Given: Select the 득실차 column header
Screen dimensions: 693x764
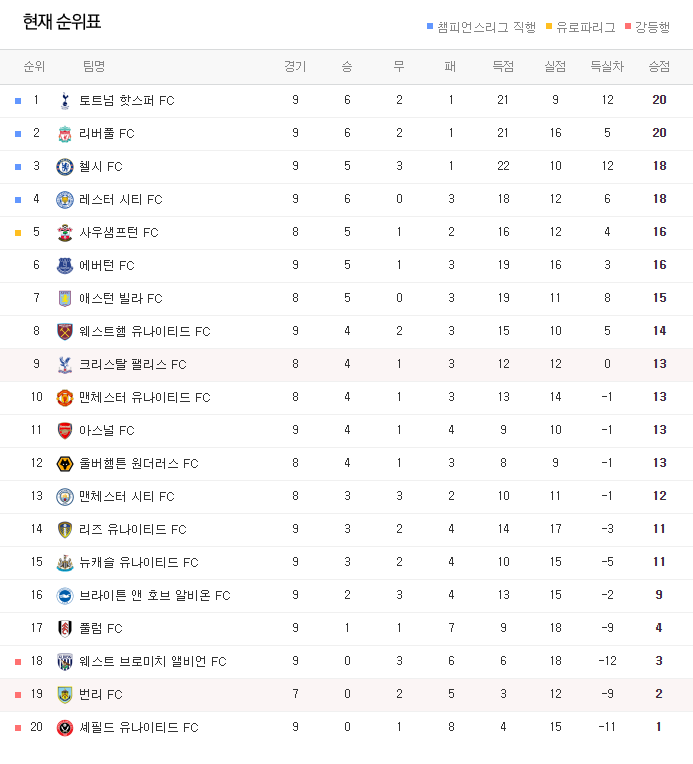Looking at the screenshot, I should click(x=607, y=66).
